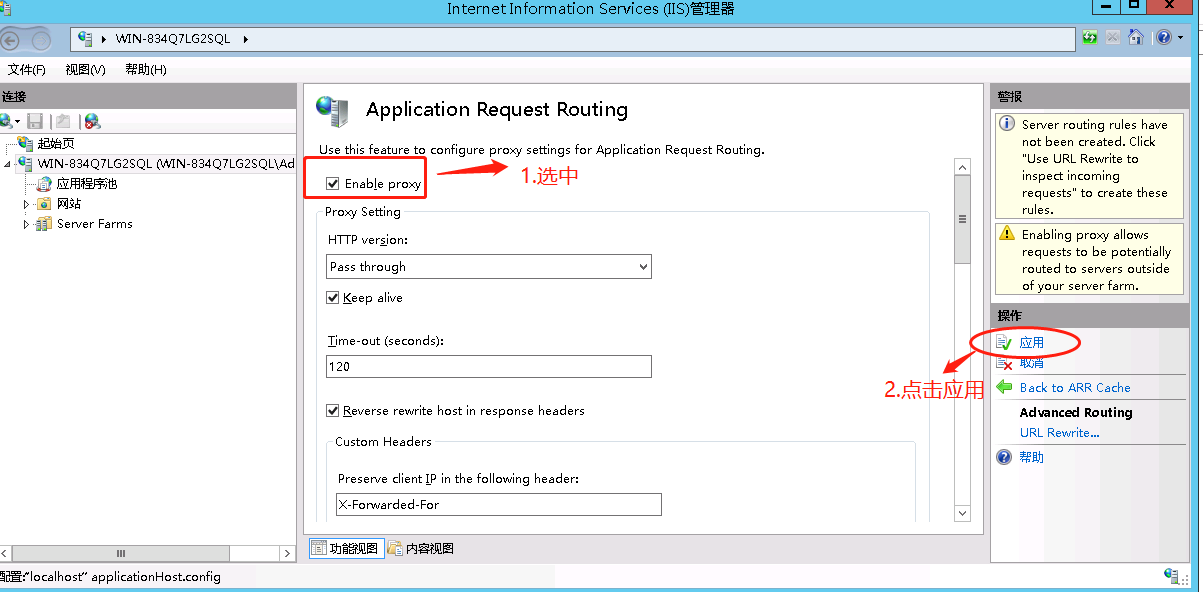The image size is (1203, 592).
Task: Click right arrow of connections horizontal scrollbar
Action: coord(289,553)
